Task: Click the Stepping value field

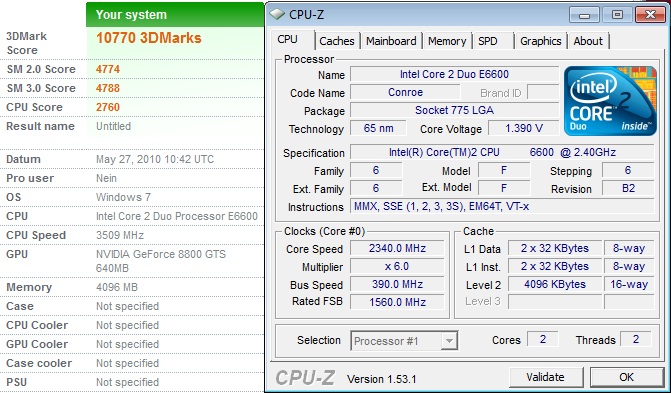Action: (628, 170)
